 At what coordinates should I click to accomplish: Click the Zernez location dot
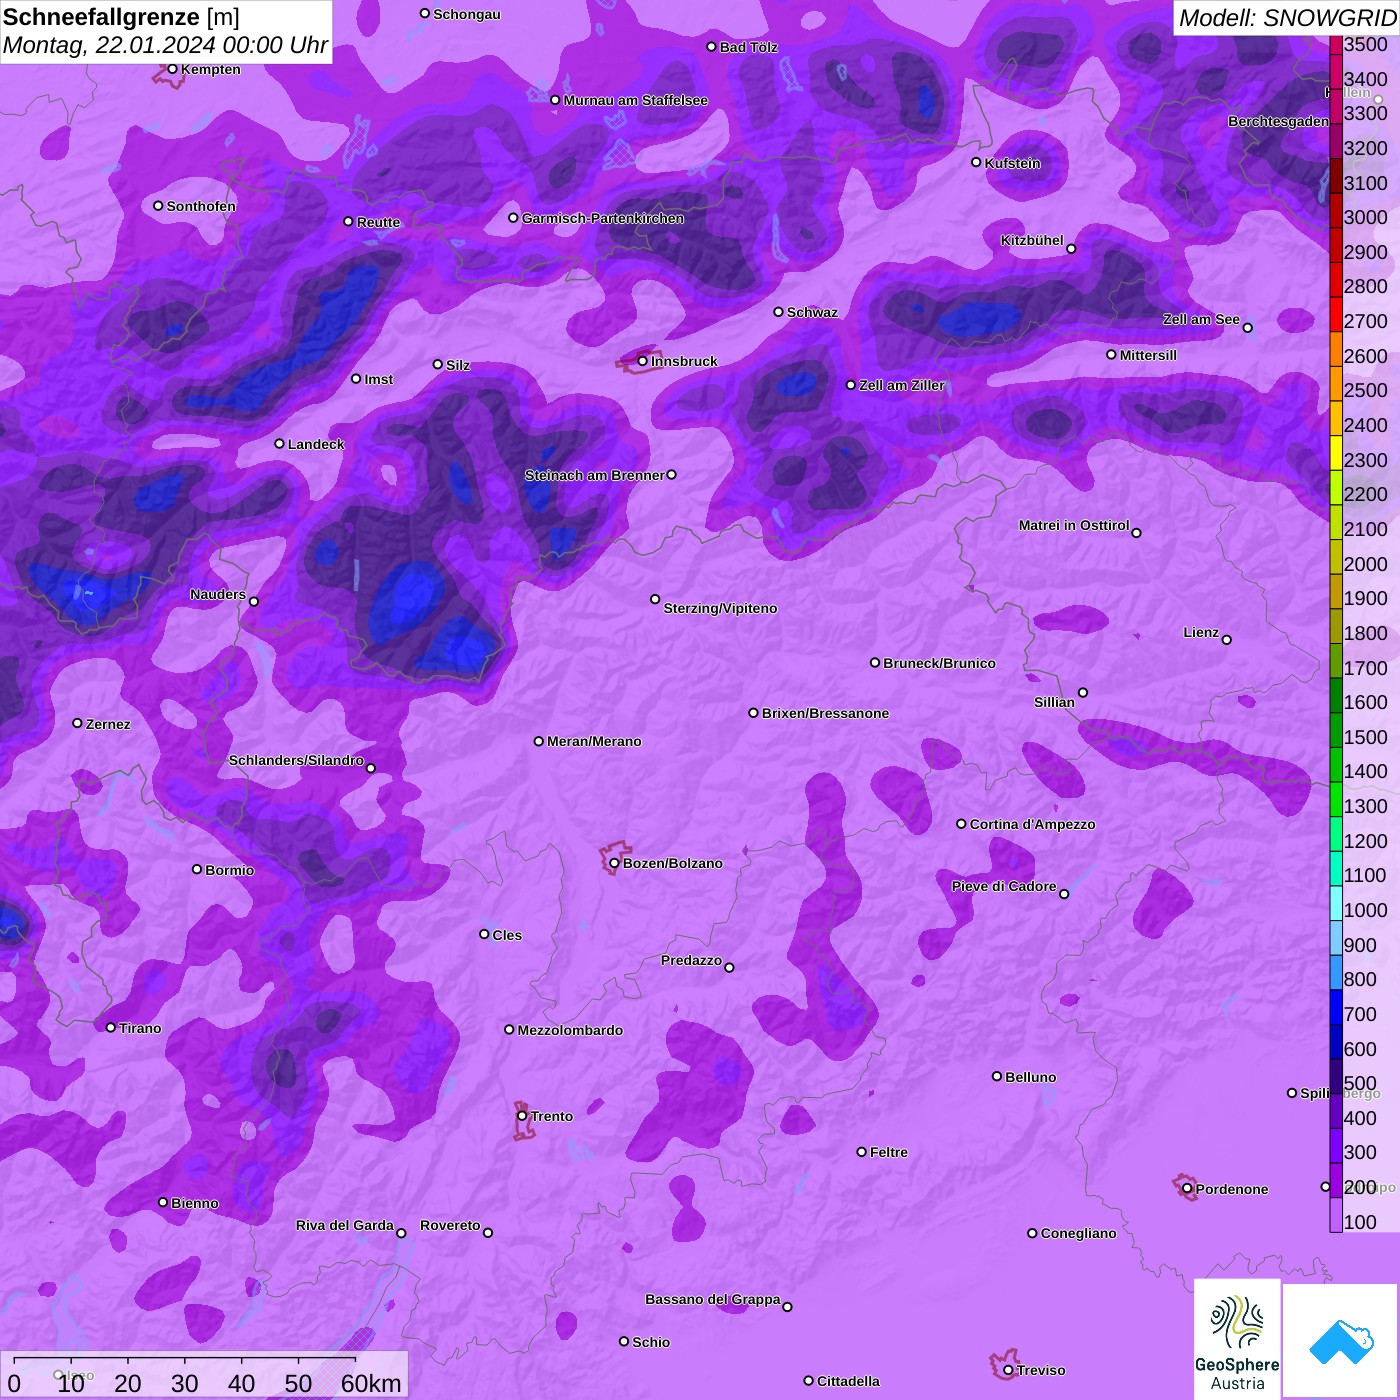pyautogui.click(x=77, y=723)
